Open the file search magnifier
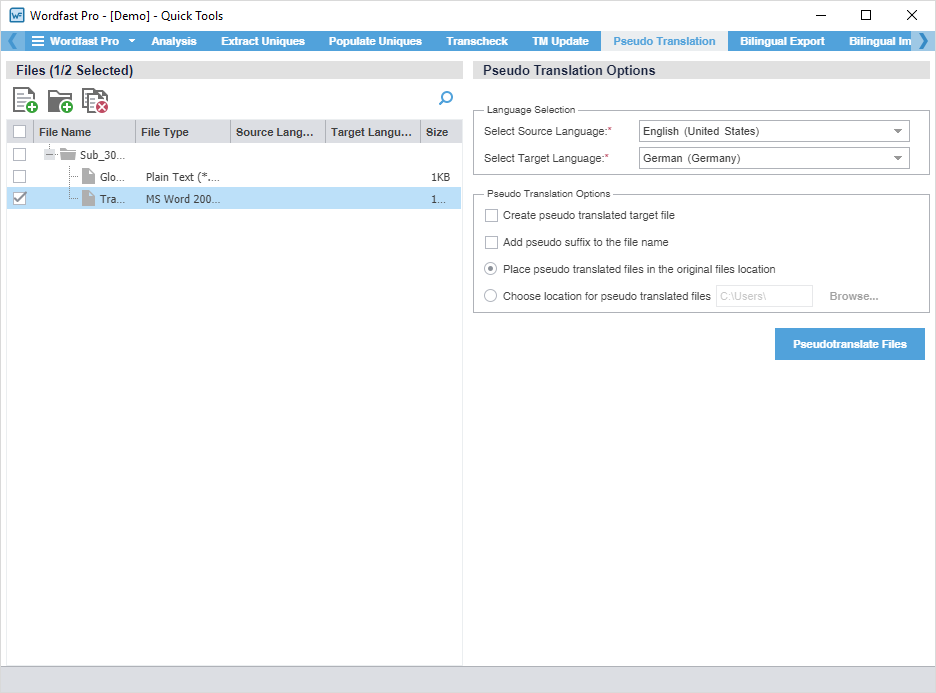The image size is (936, 693). click(446, 98)
